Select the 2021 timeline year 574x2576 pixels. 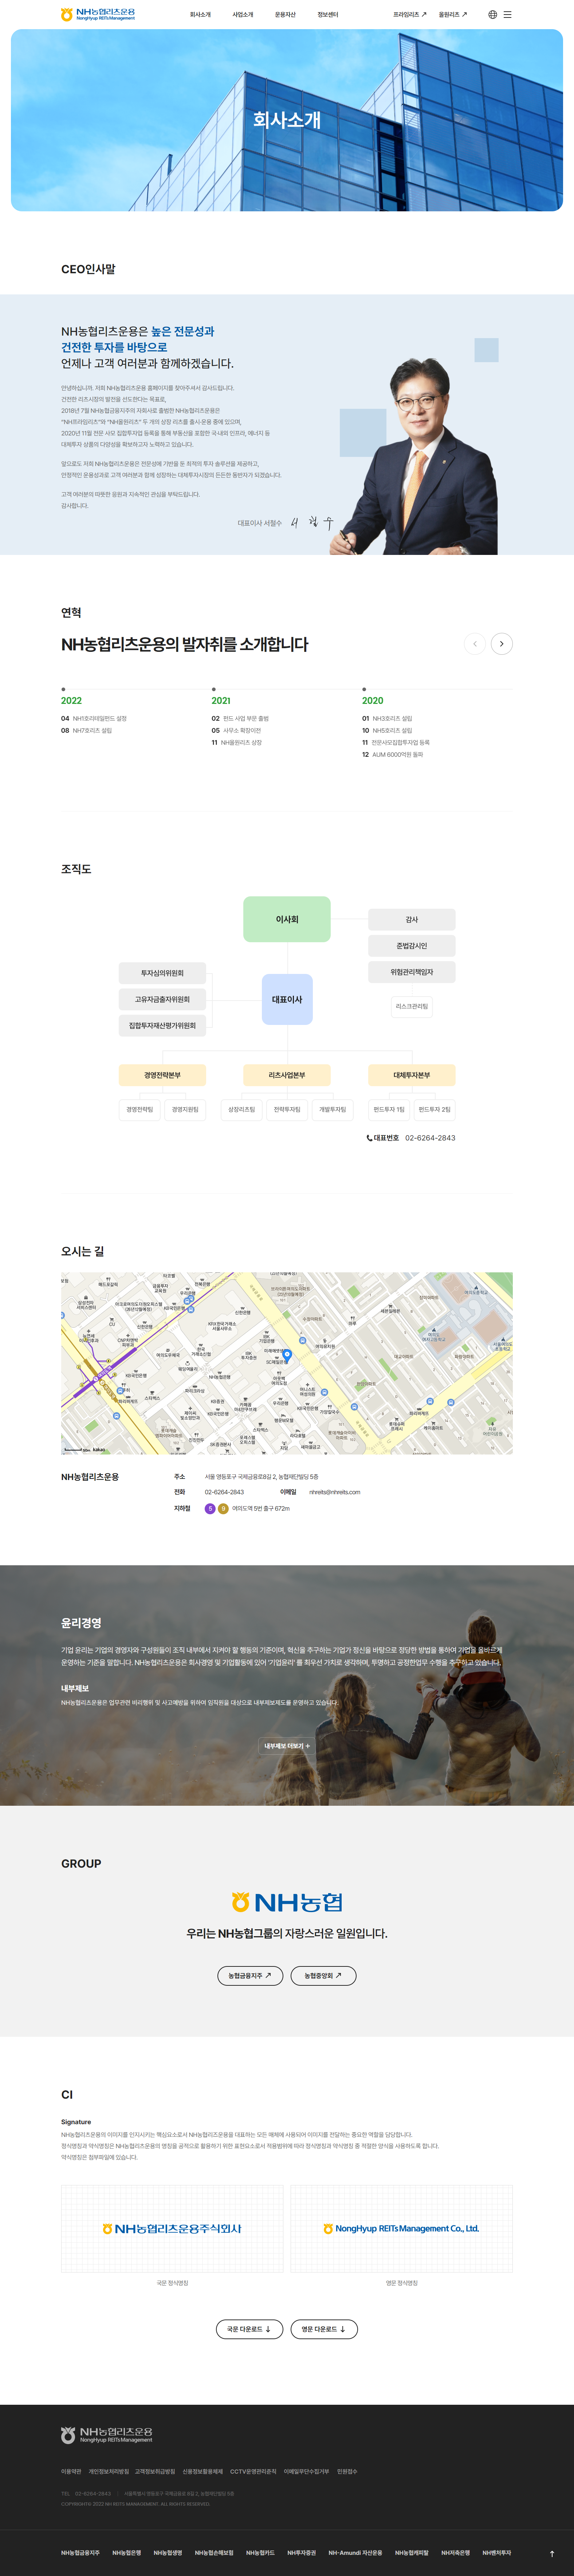click(x=221, y=701)
